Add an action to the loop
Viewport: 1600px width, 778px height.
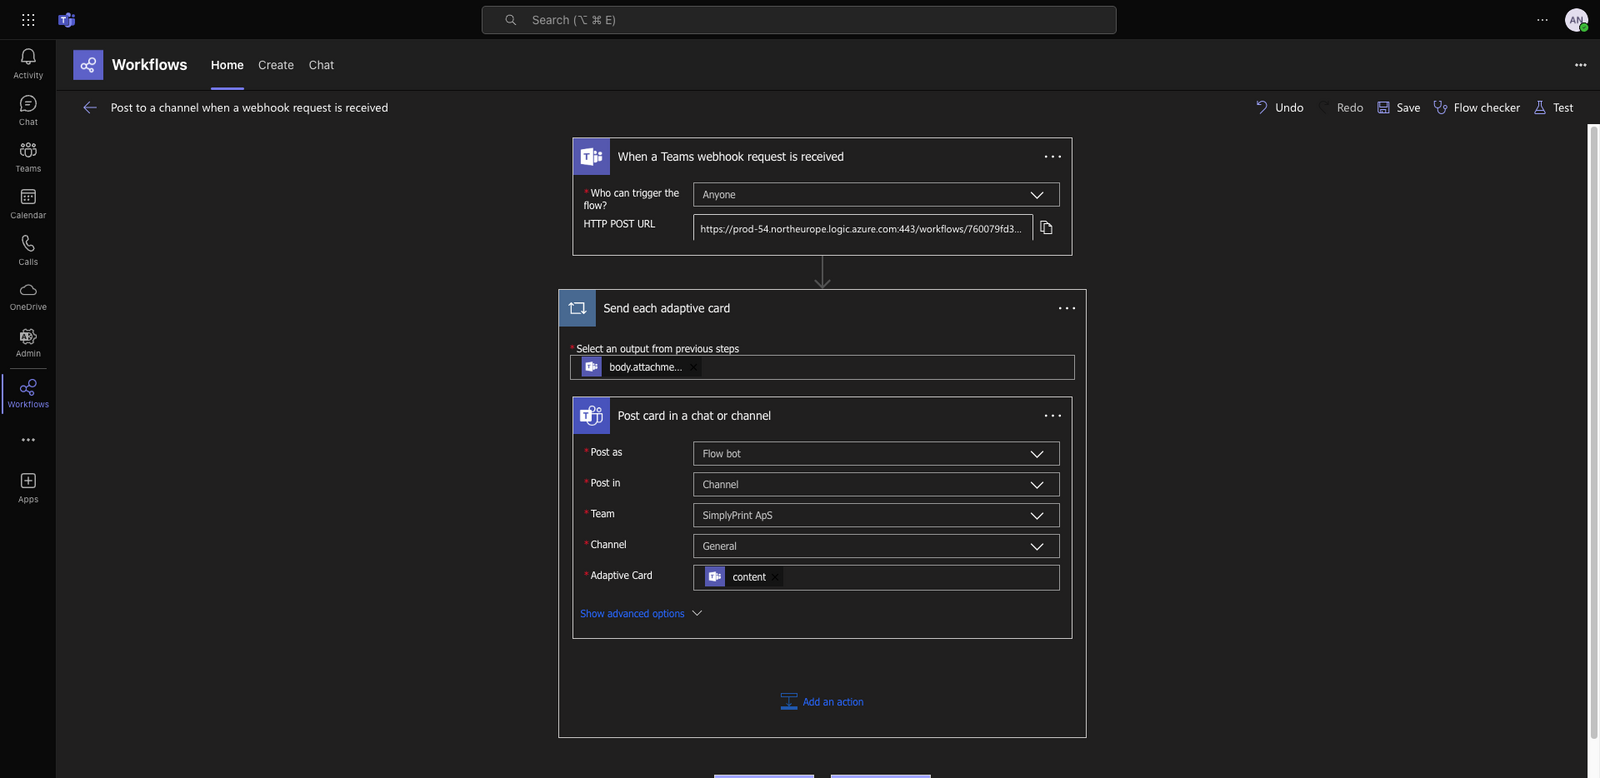coord(822,702)
